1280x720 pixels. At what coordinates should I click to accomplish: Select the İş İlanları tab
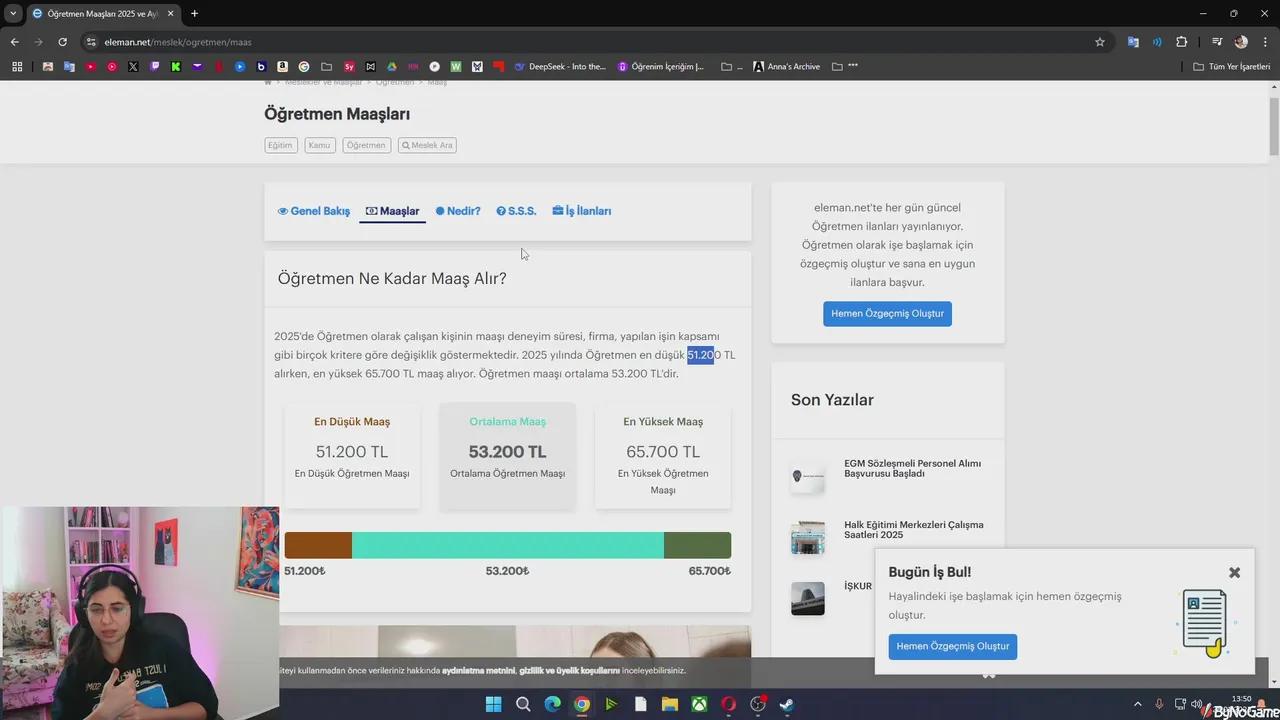[581, 211]
